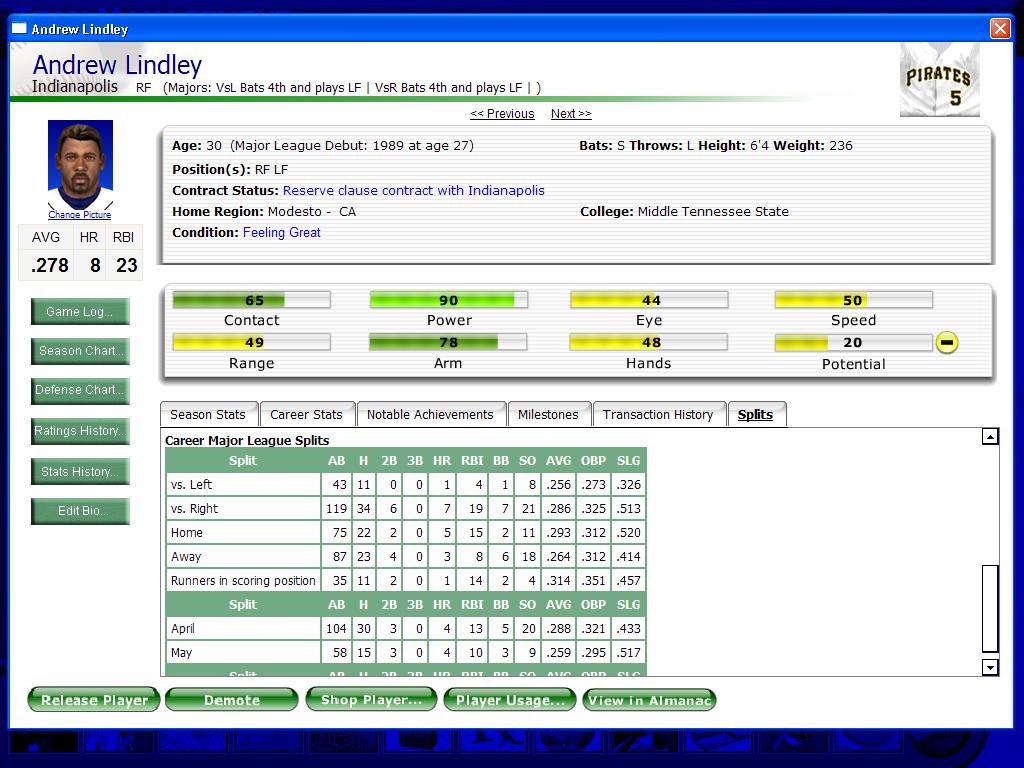Open the Reserve clause contract link

click(x=413, y=191)
